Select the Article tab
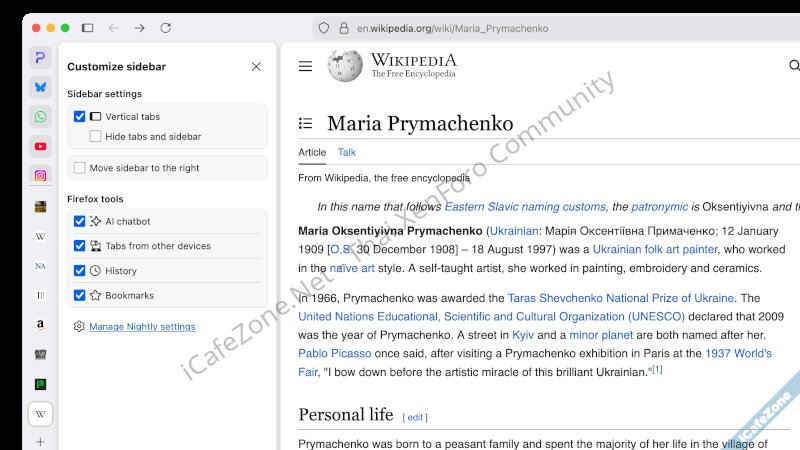The height and width of the screenshot is (450, 800). pos(312,152)
